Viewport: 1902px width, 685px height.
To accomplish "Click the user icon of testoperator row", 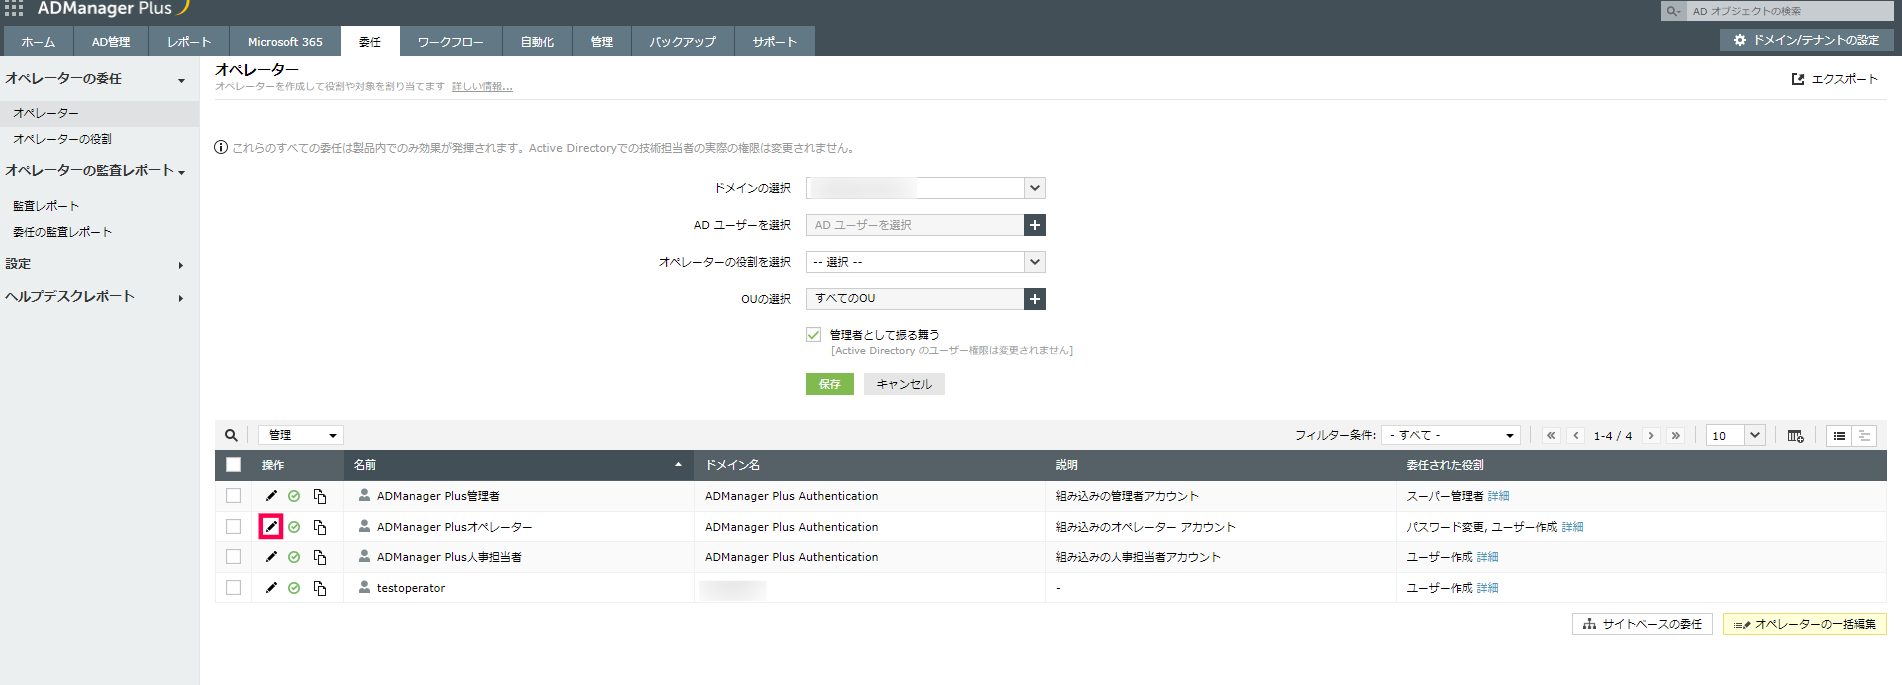I will [x=364, y=587].
